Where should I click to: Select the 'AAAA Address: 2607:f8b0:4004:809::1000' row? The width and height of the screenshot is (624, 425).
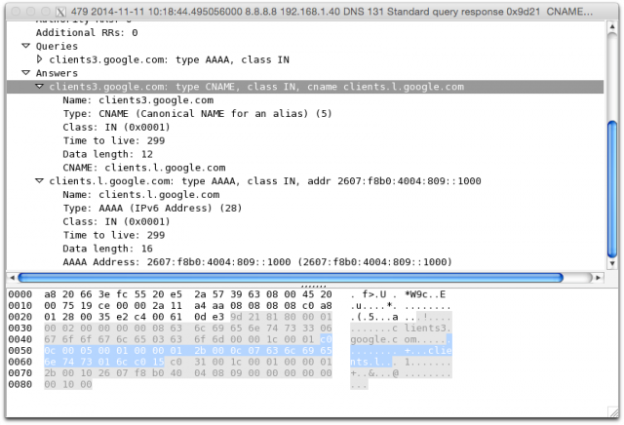tap(257, 262)
